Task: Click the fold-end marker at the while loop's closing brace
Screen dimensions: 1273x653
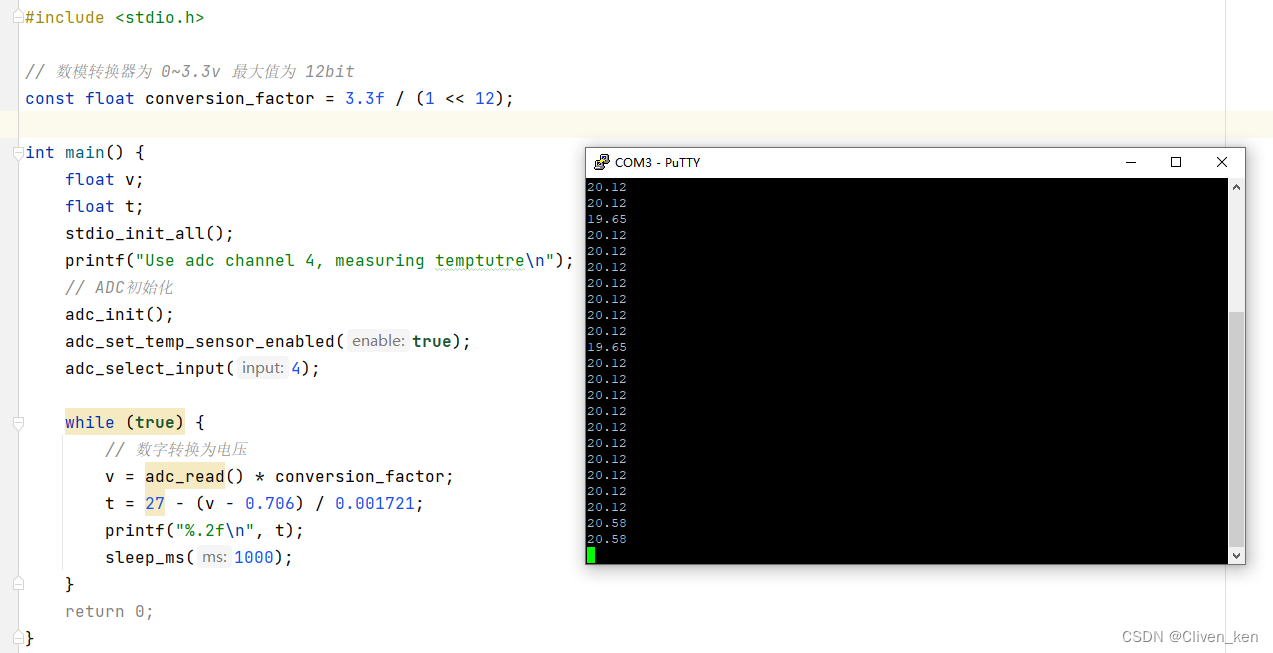Action: point(18,584)
